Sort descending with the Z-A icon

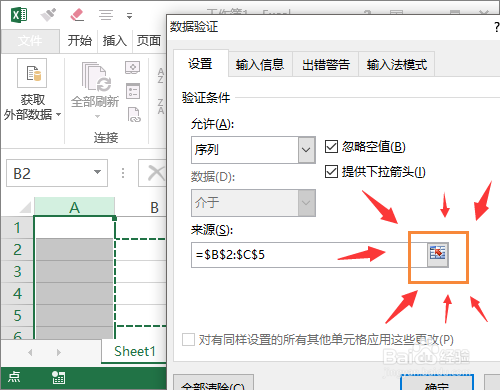pyautogui.click(x=161, y=106)
